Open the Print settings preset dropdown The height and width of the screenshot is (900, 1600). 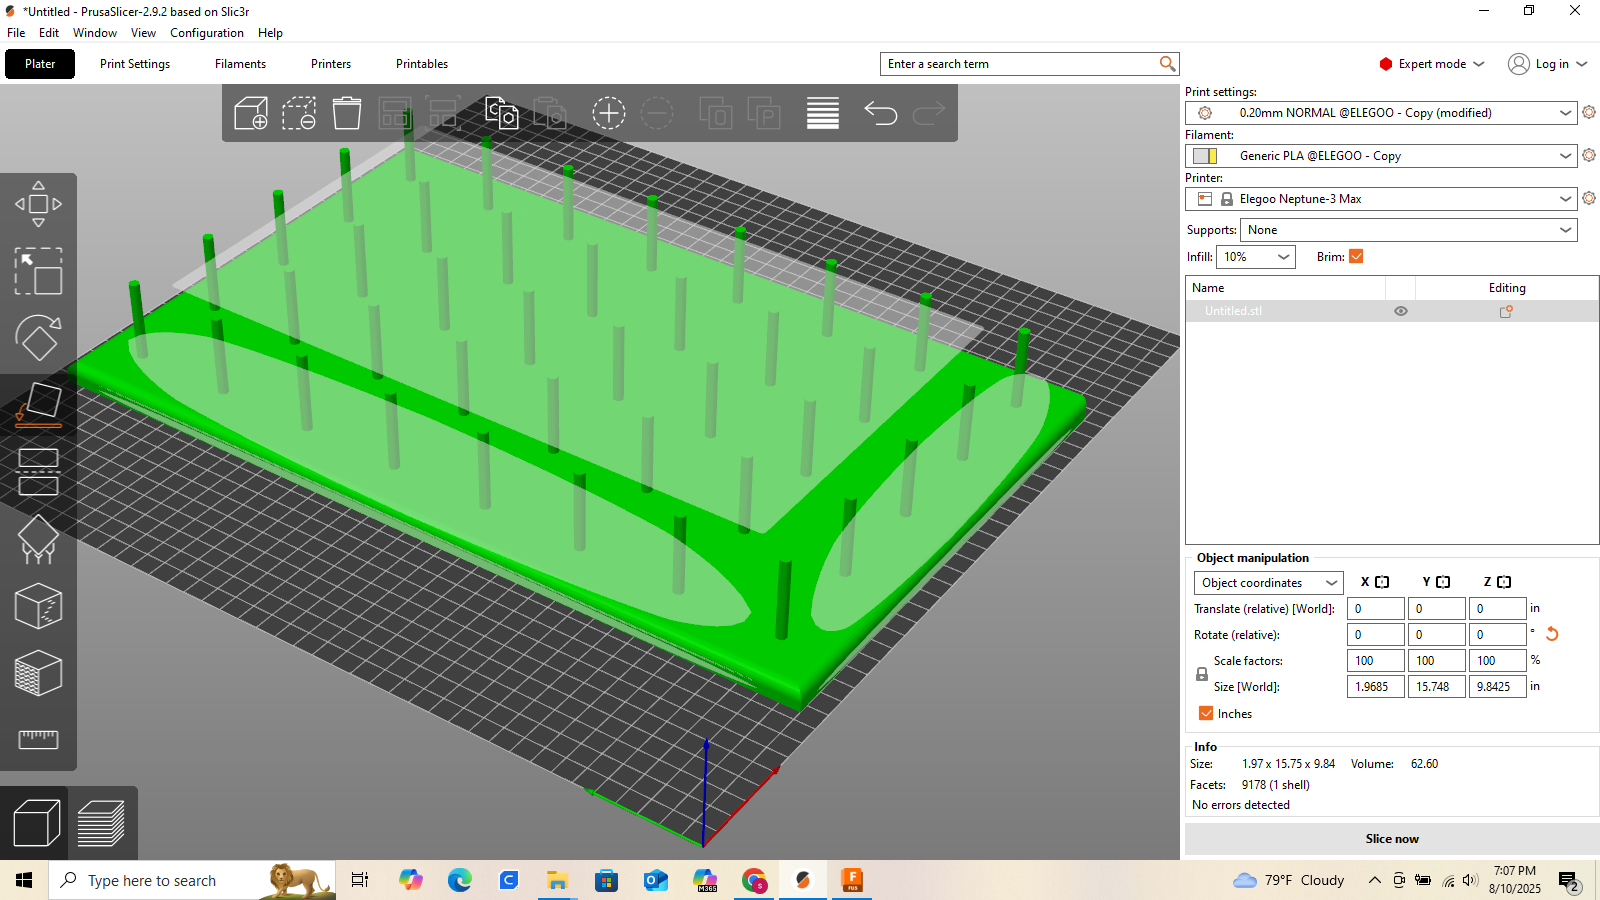click(x=1382, y=113)
